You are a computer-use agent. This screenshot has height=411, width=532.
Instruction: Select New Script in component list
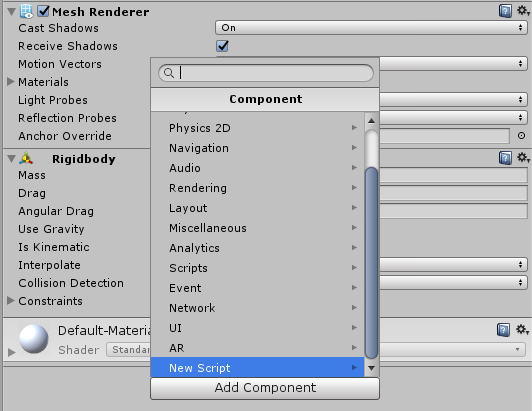[258, 368]
